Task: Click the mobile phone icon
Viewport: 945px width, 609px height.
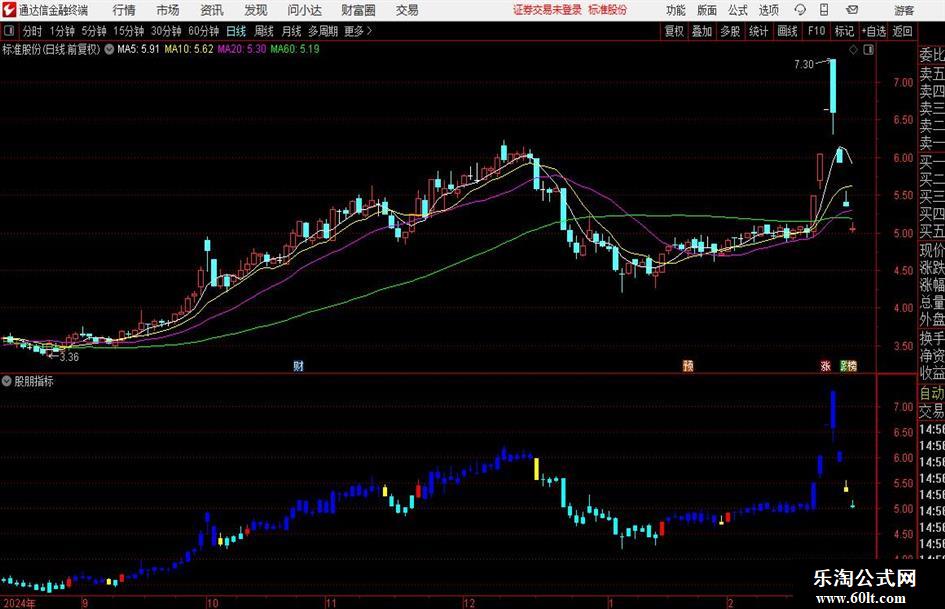Action: 824,10
